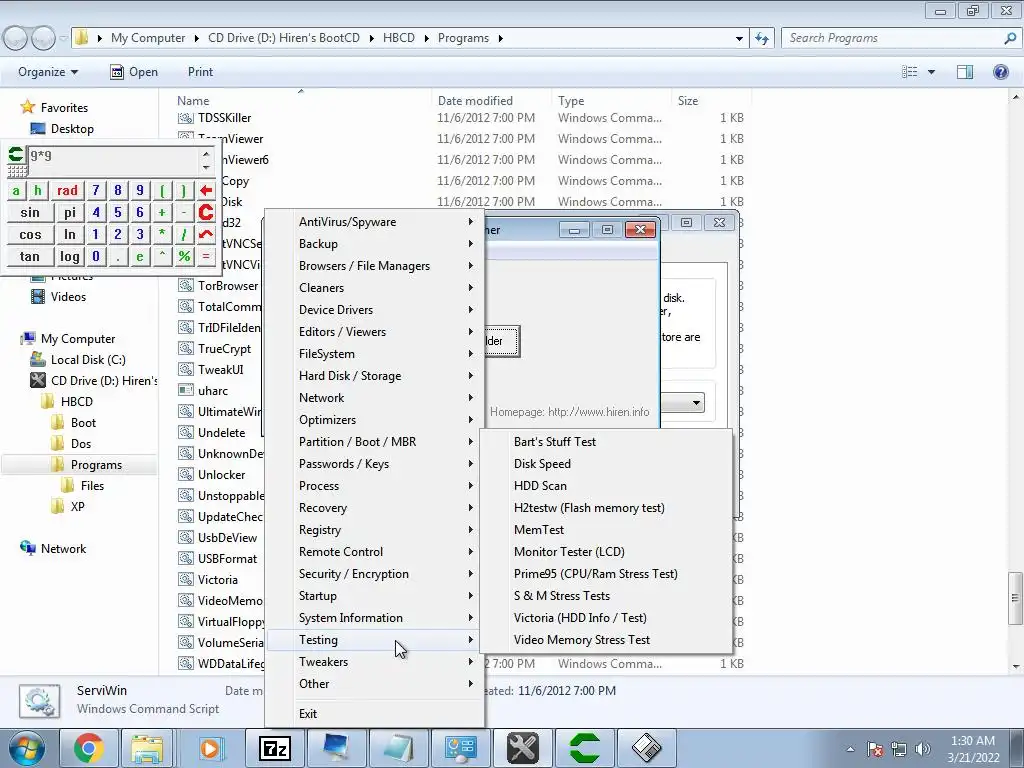Screen dimensions: 1024x768
Task: Toggle the preview pane icon
Action: (x=965, y=72)
